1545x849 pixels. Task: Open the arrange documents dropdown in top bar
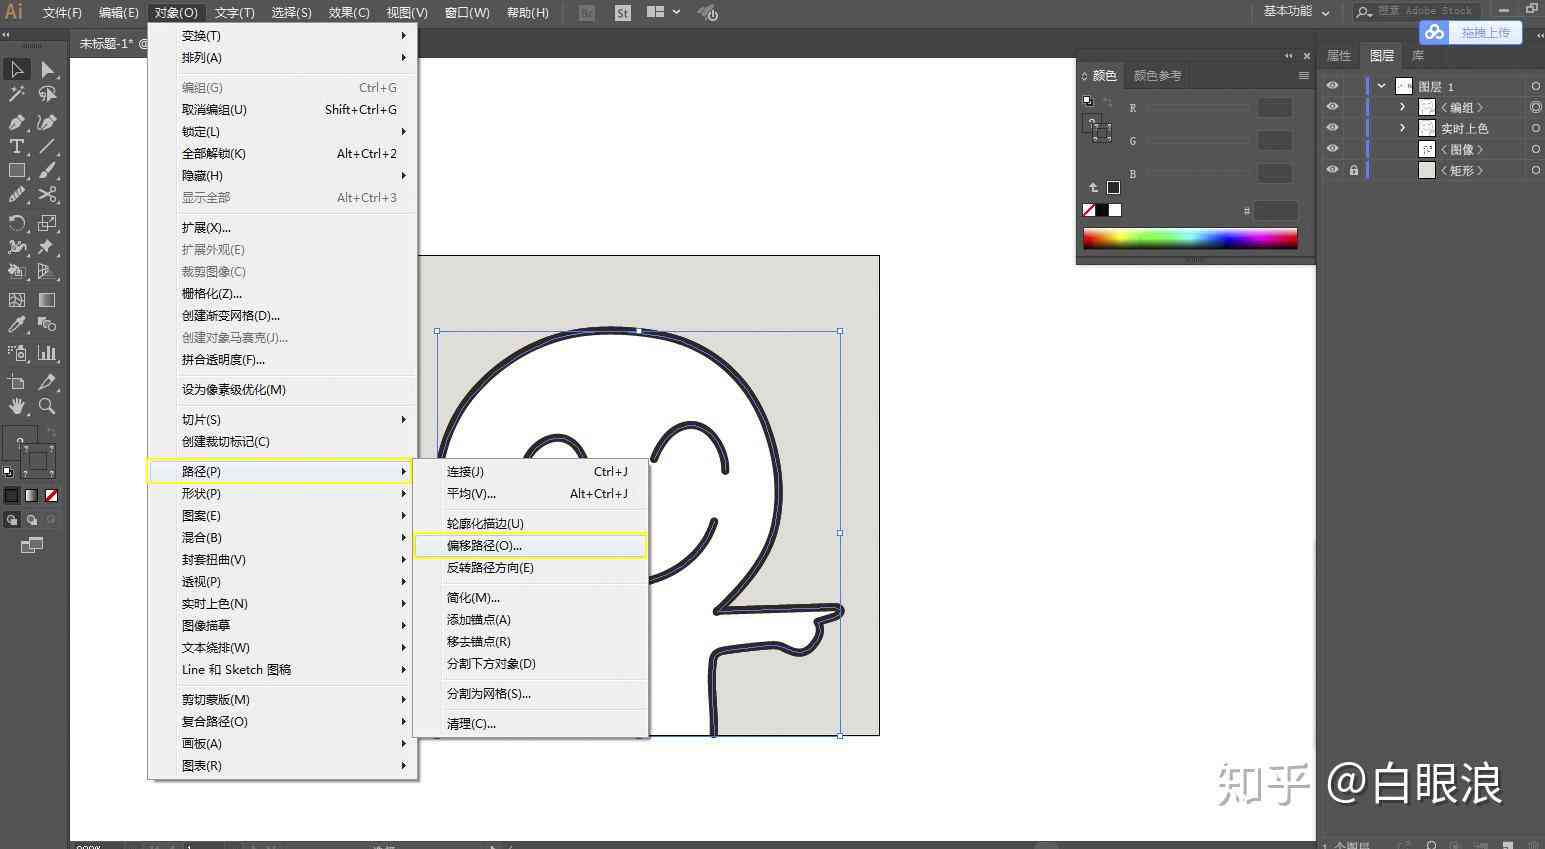(663, 12)
